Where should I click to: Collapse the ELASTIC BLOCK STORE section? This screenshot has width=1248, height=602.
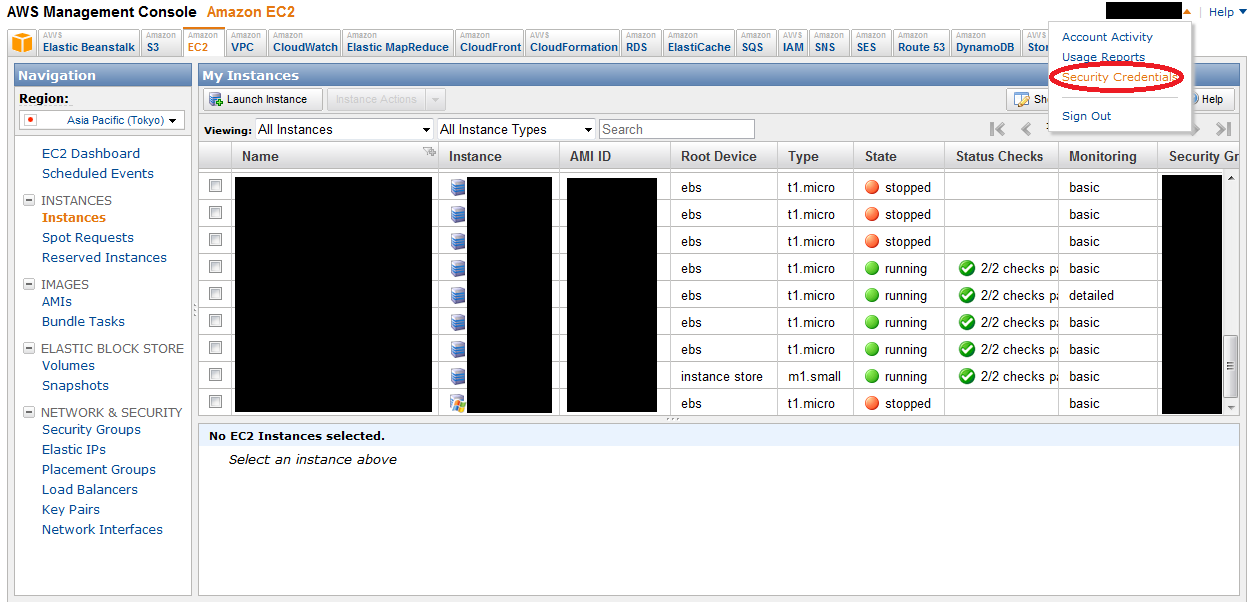(29, 349)
